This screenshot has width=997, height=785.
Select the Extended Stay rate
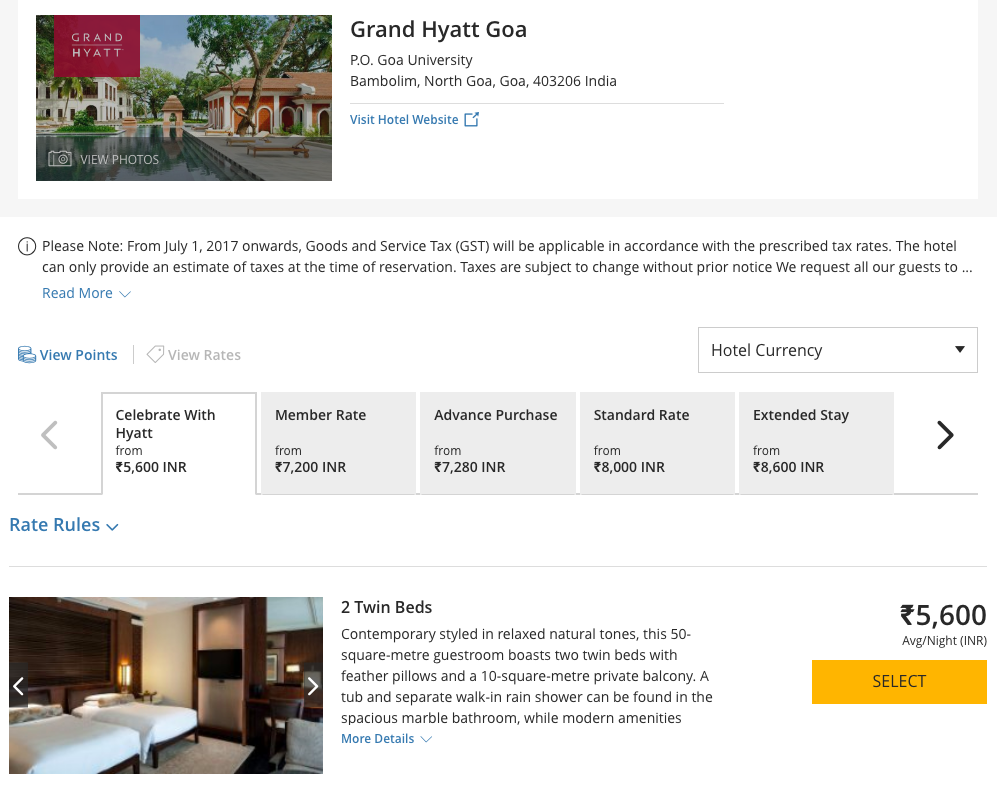pyautogui.click(x=815, y=440)
